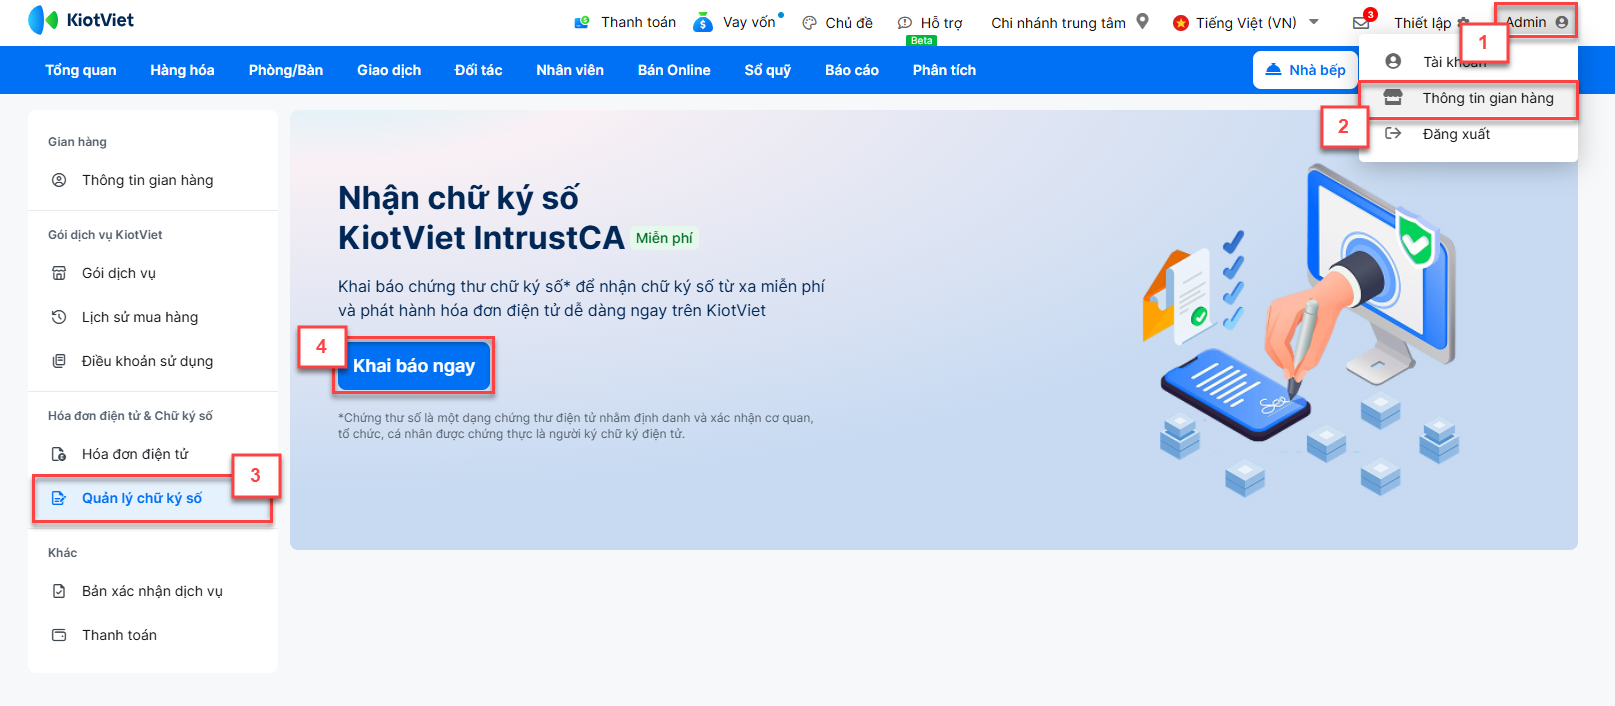Image resolution: width=1615 pixels, height=706 pixels.
Task: Open the Giao dịch menu
Action: point(389,70)
